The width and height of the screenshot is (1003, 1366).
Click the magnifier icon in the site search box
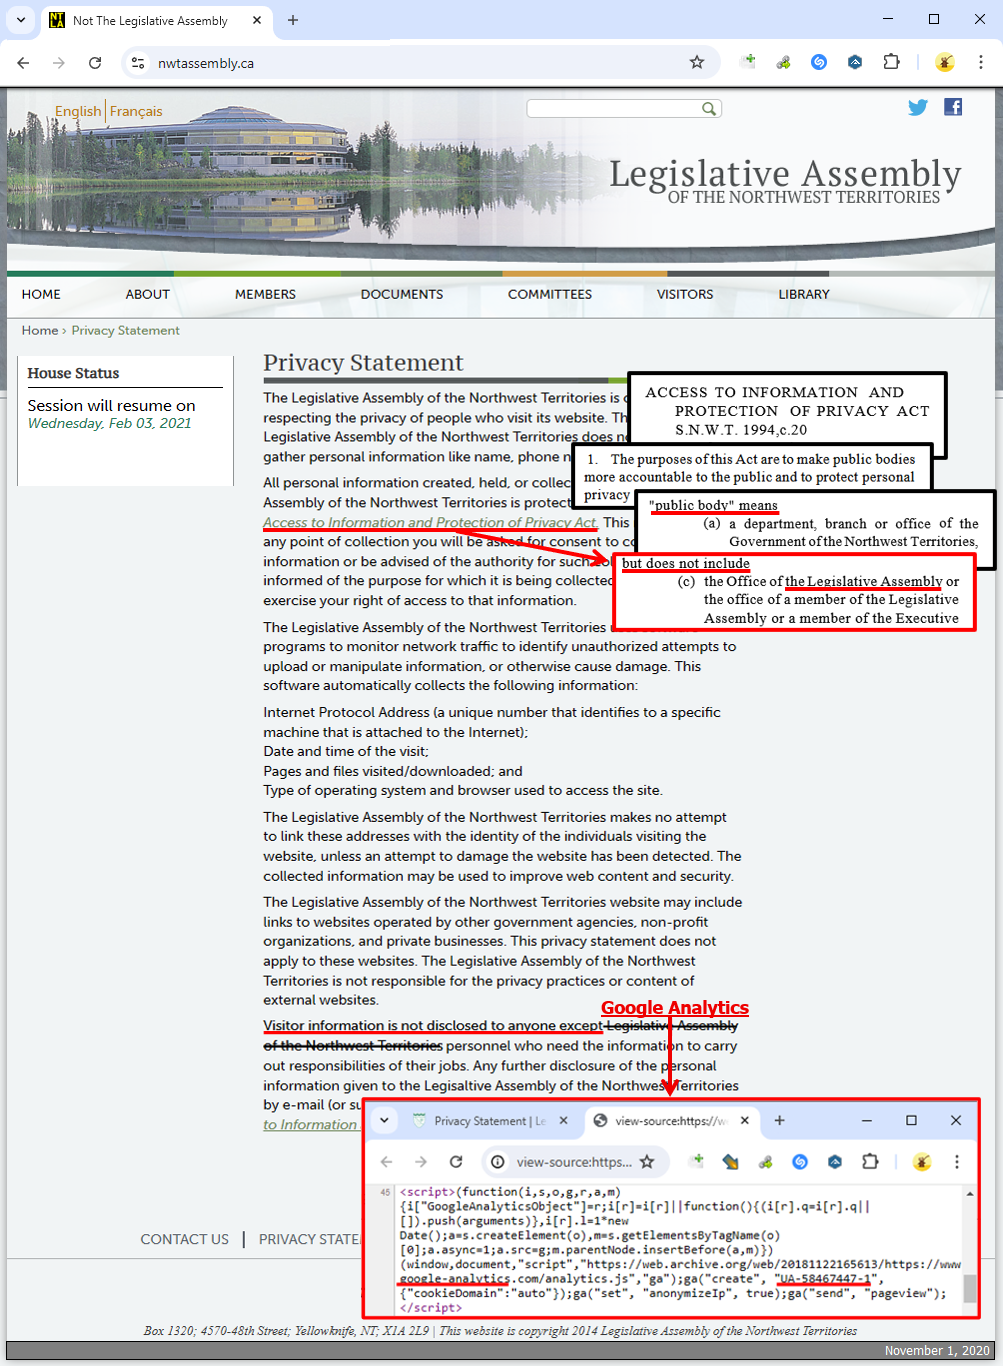[x=709, y=109]
